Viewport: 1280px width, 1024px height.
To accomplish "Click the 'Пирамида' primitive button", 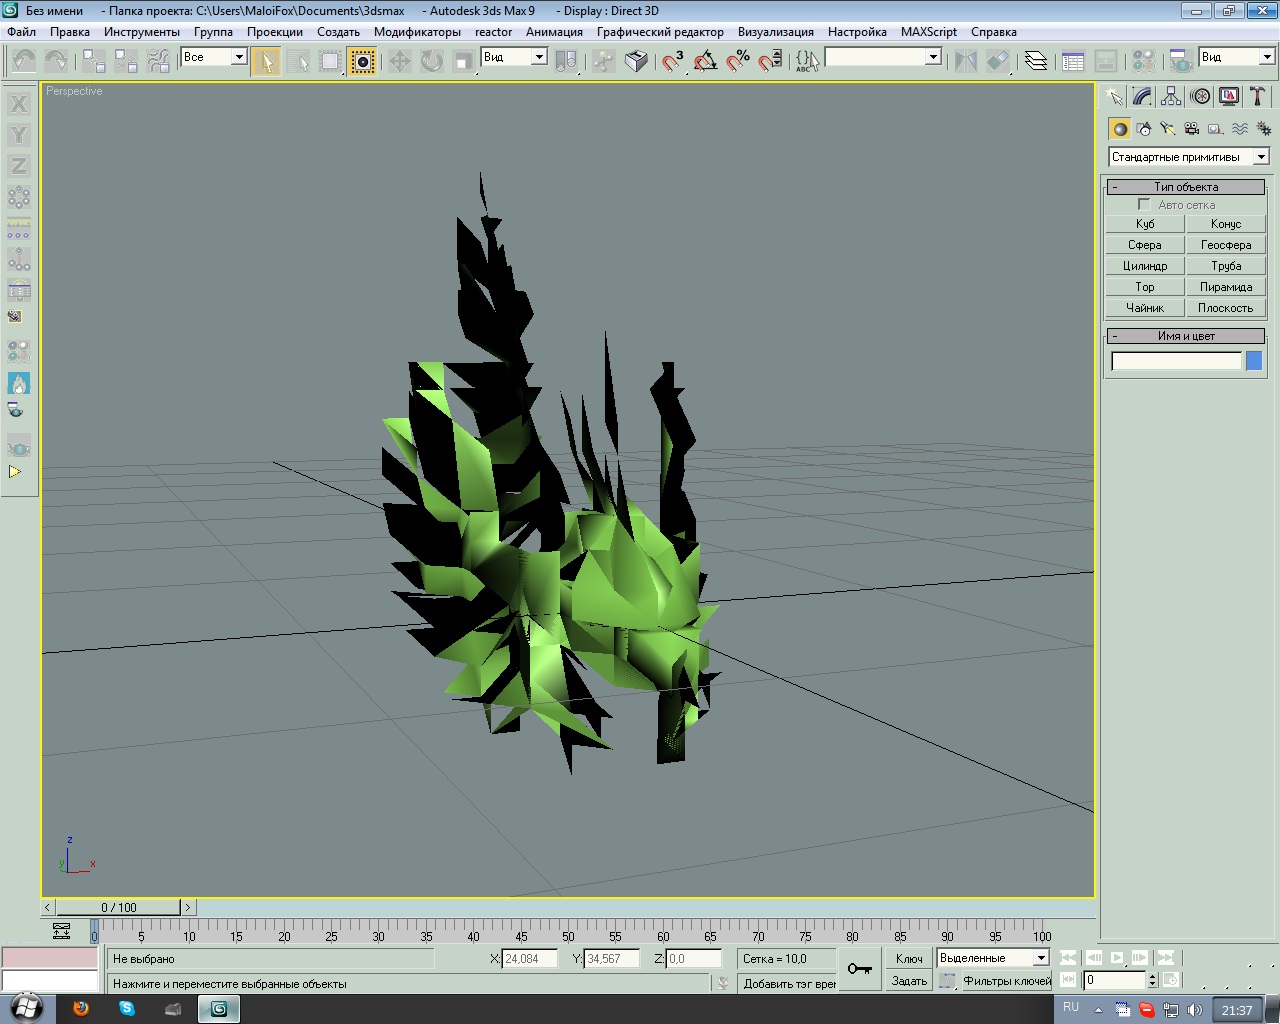I will coord(1226,287).
